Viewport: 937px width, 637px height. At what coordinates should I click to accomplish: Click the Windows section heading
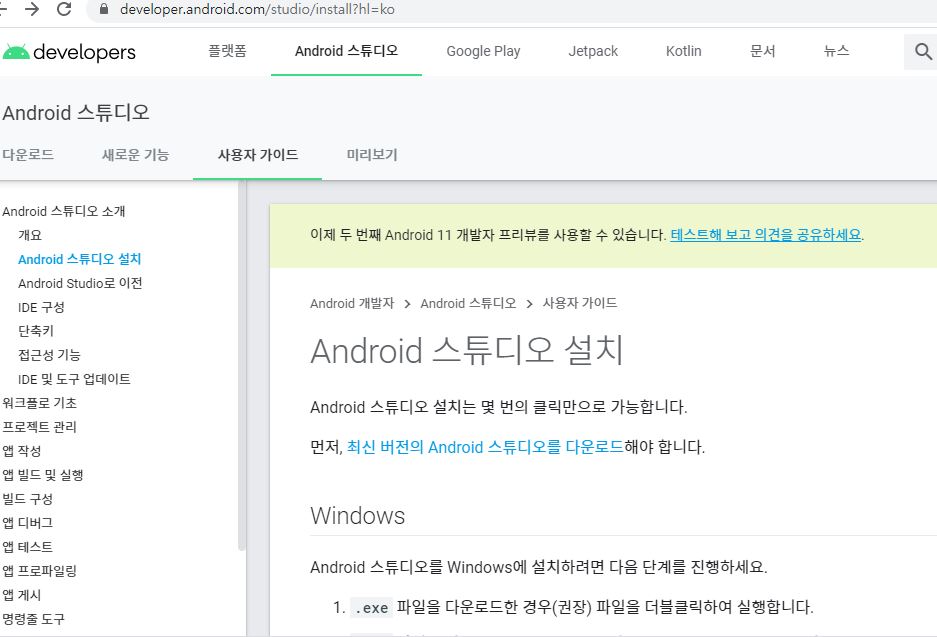[357, 516]
